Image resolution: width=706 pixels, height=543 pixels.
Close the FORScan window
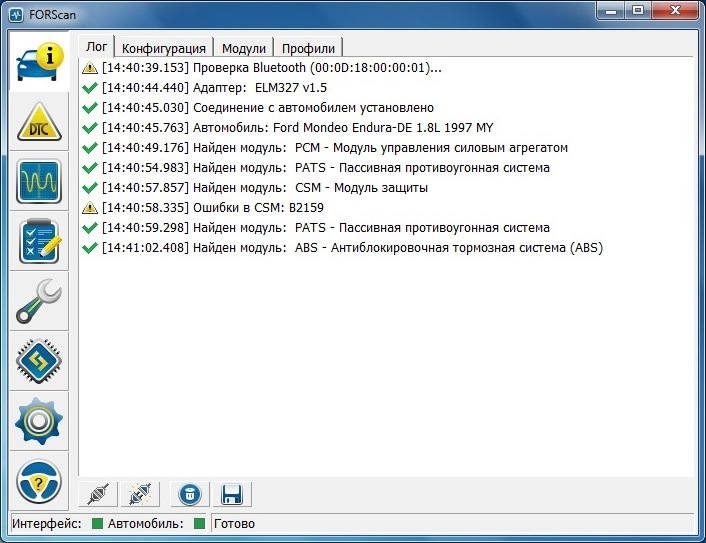pyautogui.click(x=675, y=11)
